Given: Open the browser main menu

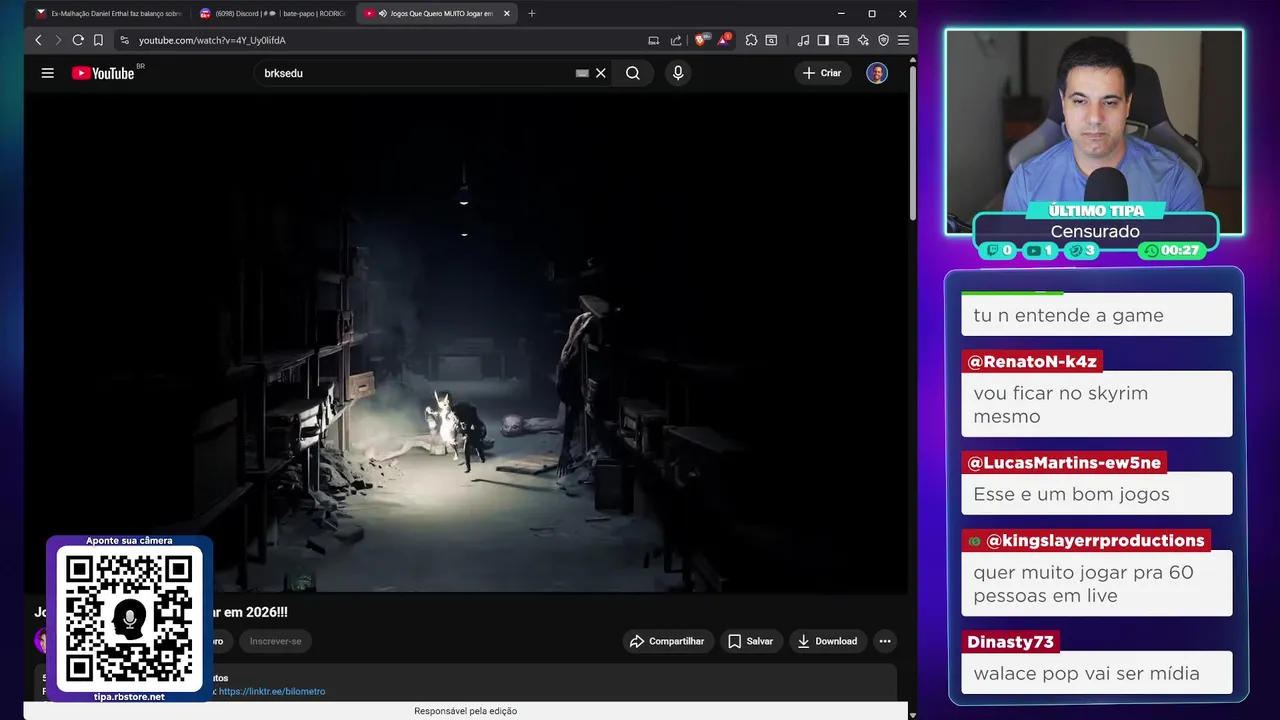Looking at the screenshot, I should 903,40.
